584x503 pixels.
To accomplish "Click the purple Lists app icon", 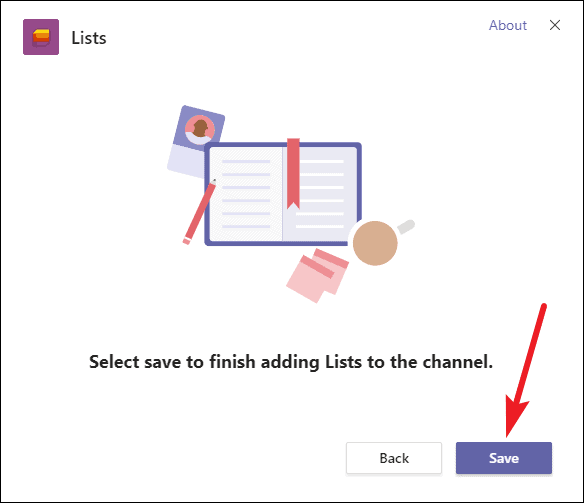I will (41, 37).
